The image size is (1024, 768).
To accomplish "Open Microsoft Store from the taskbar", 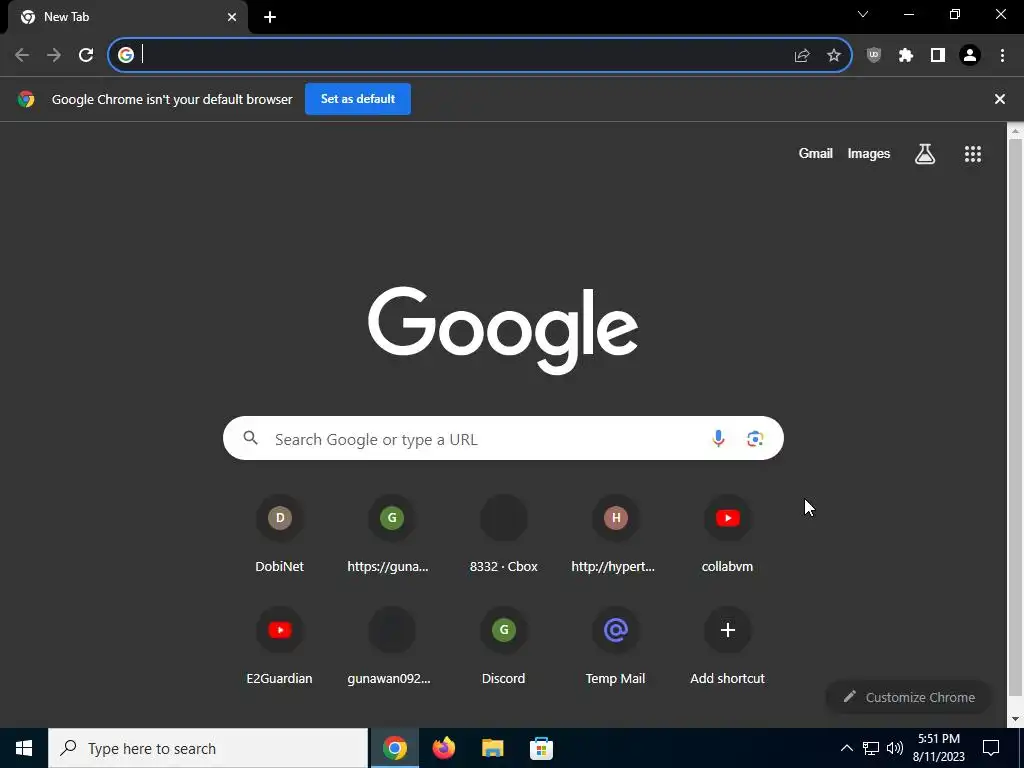I will 541,748.
